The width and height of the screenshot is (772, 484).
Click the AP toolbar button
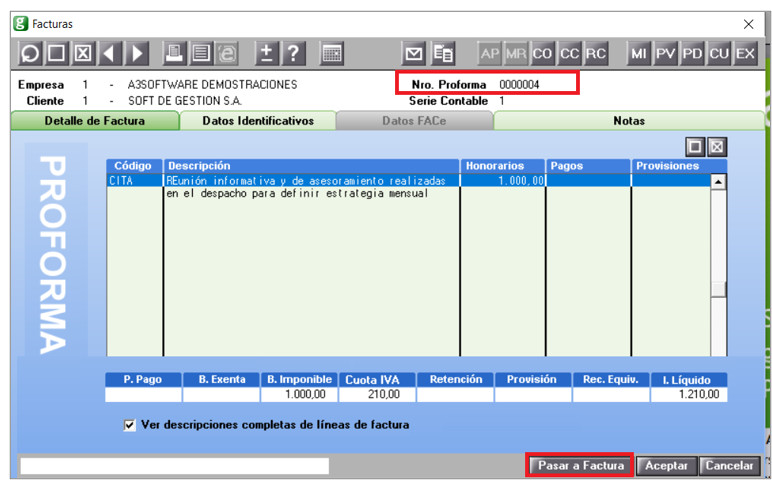490,53
